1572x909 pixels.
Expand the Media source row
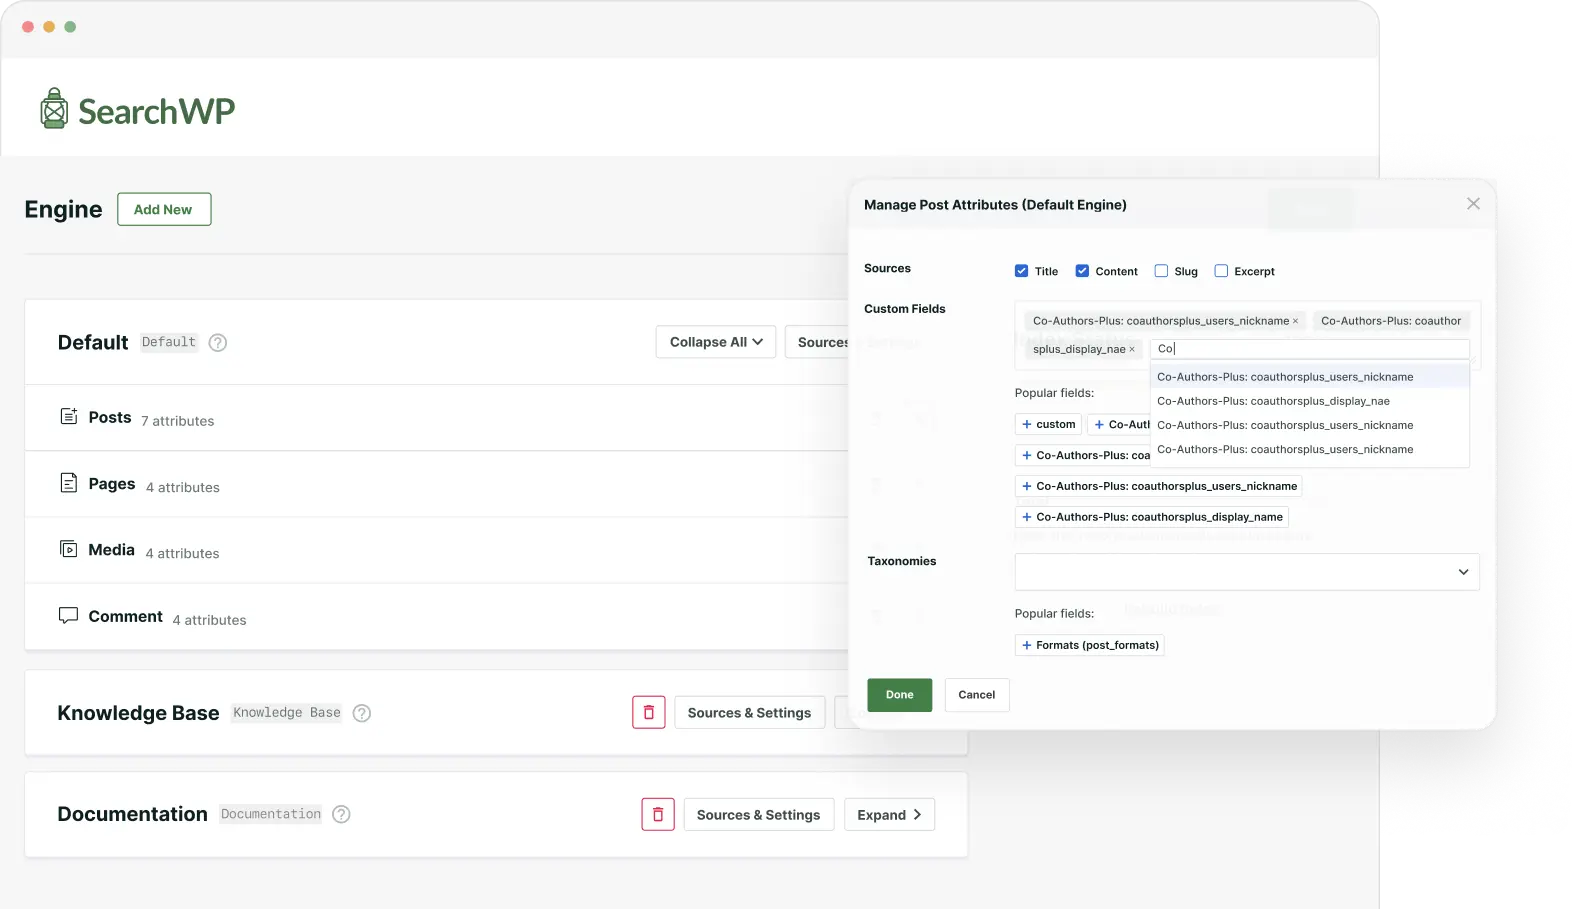tap(436, 550)
